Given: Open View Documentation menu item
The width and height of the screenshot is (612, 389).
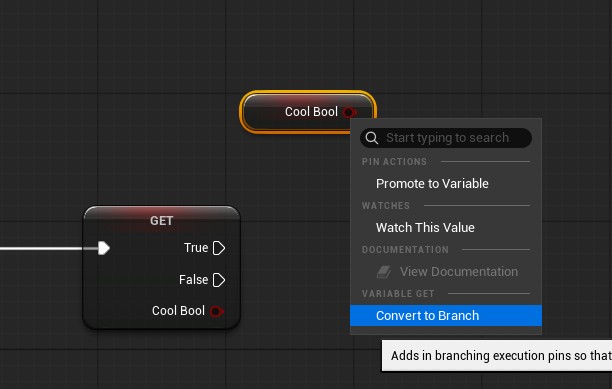Looking at the screenshot, I should pyautogui.click(x=446, y=272).
